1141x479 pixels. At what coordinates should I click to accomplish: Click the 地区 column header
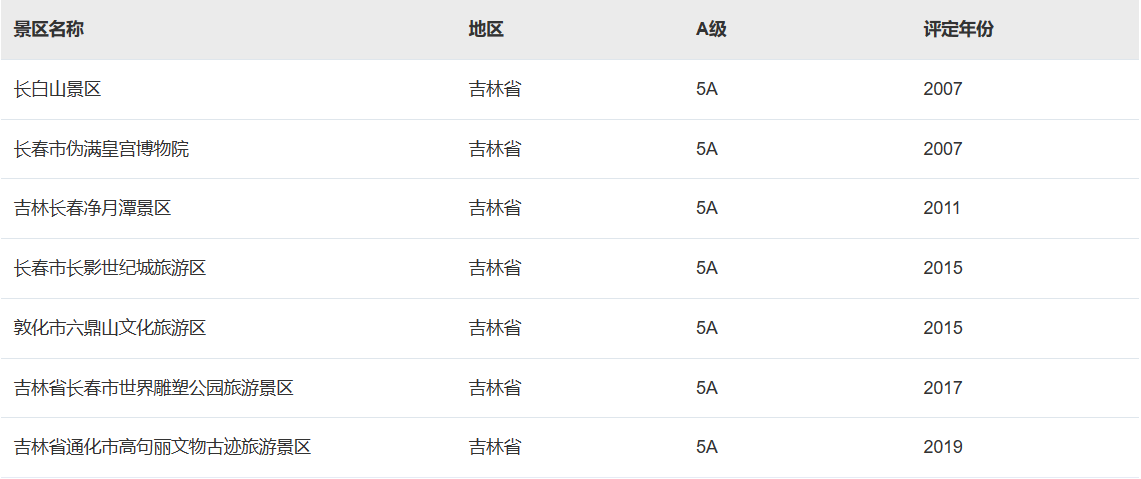486,29
